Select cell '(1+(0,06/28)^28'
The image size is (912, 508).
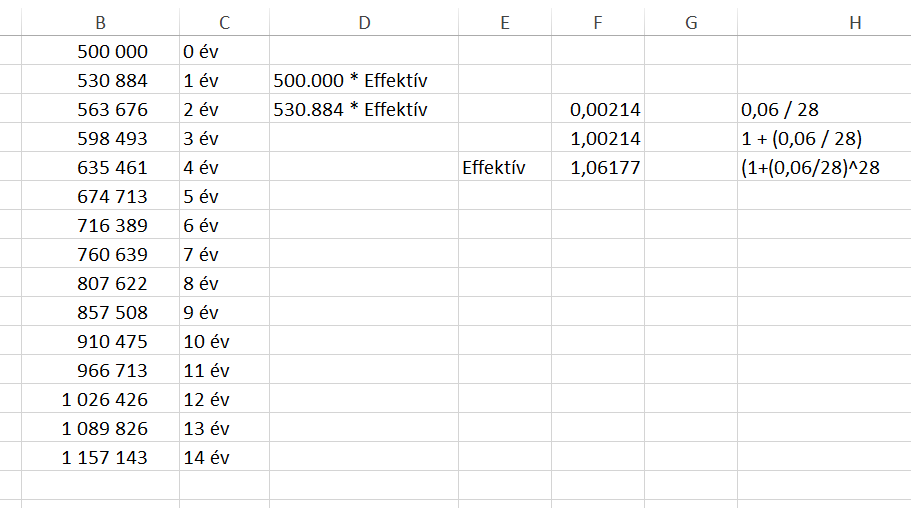coord(810,168)
